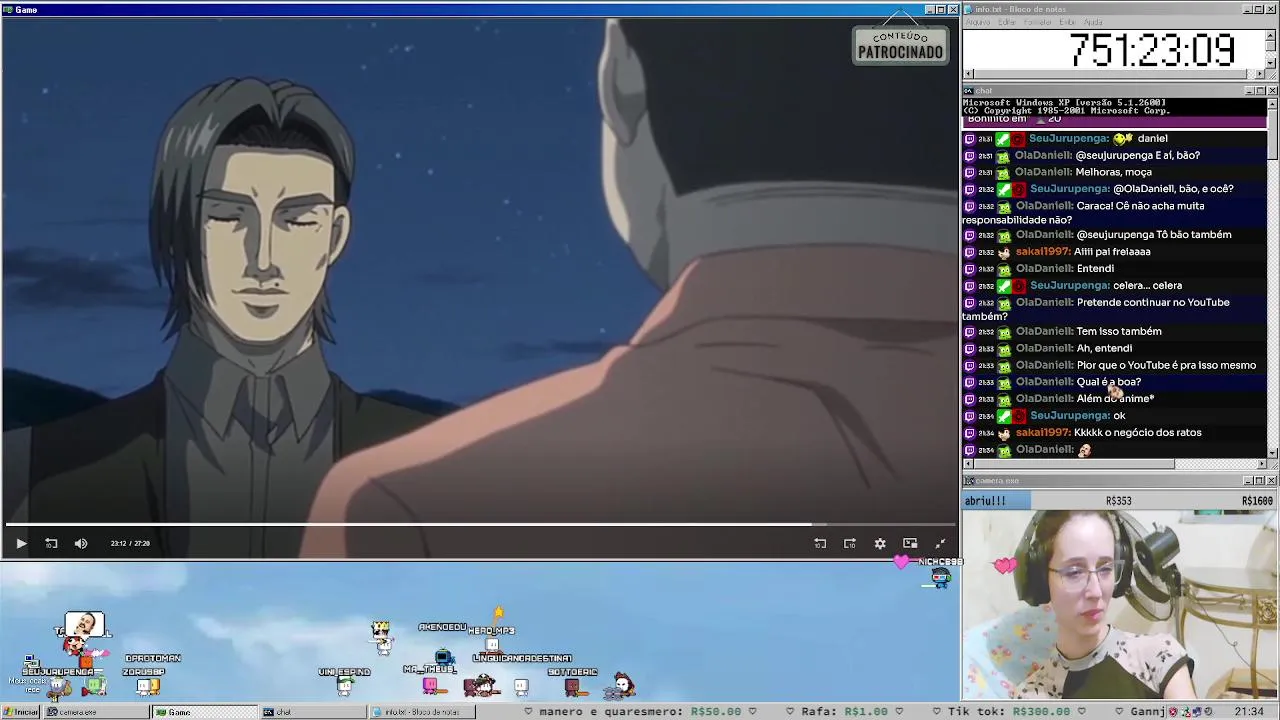1280x720 pixels.
Task: Open the Iniciar start menu
Action: [x=21, y=712]
